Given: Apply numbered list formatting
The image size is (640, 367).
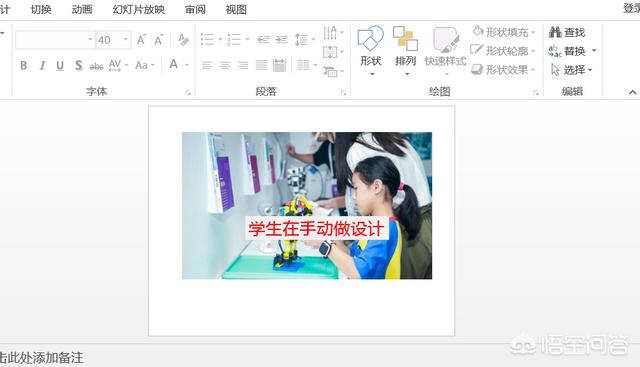Looking at the screenshot, I should [234, 40].
